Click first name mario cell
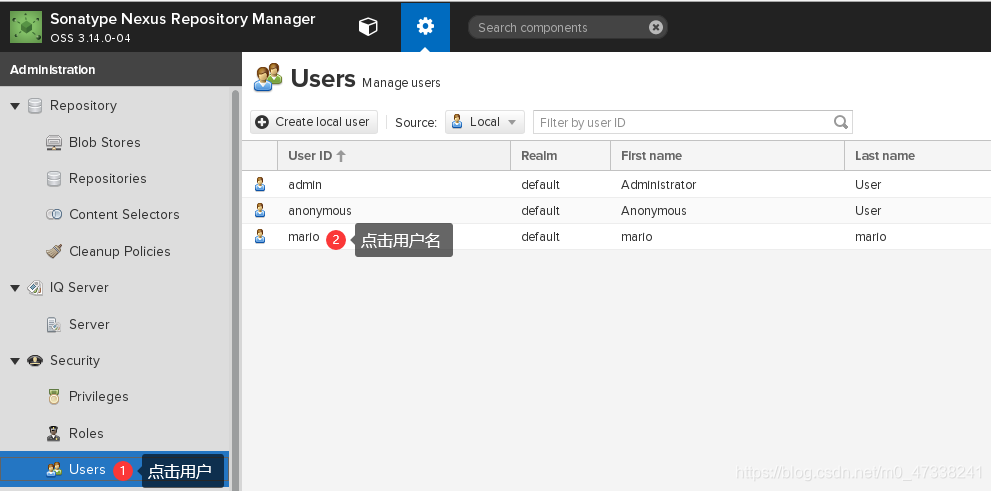 [636, 237]
